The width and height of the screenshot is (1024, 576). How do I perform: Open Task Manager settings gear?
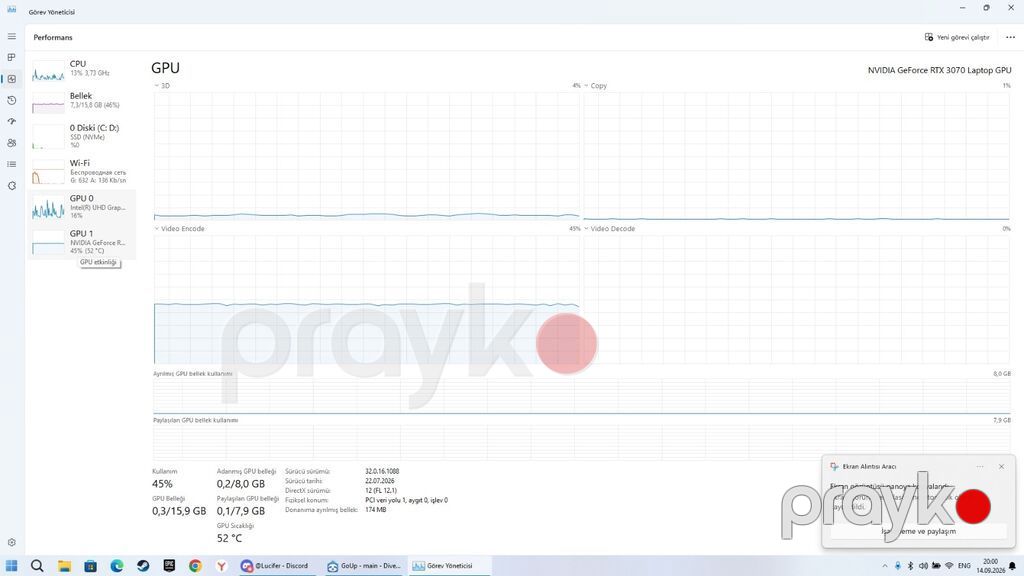[12, 543]
